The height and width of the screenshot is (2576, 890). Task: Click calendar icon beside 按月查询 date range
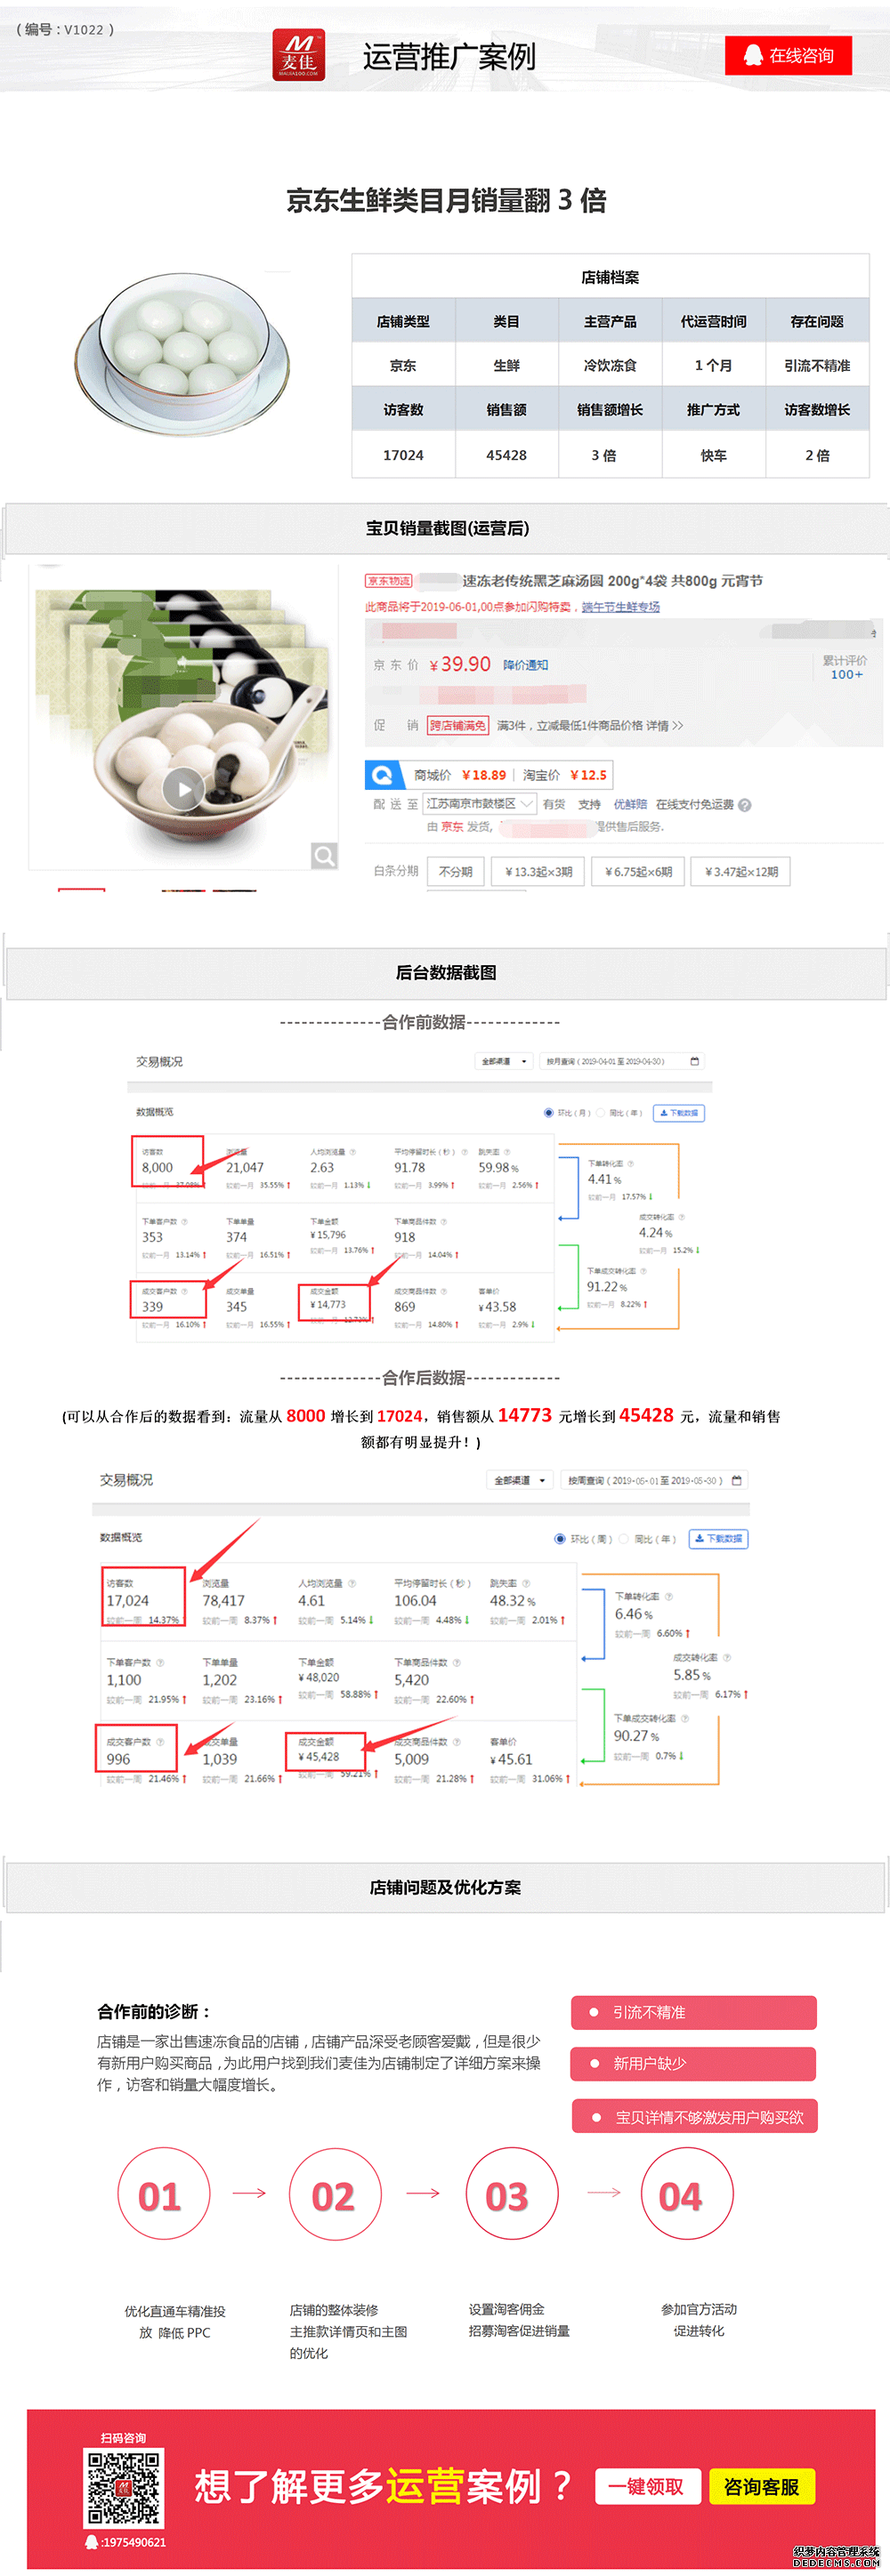[695, 1061]
